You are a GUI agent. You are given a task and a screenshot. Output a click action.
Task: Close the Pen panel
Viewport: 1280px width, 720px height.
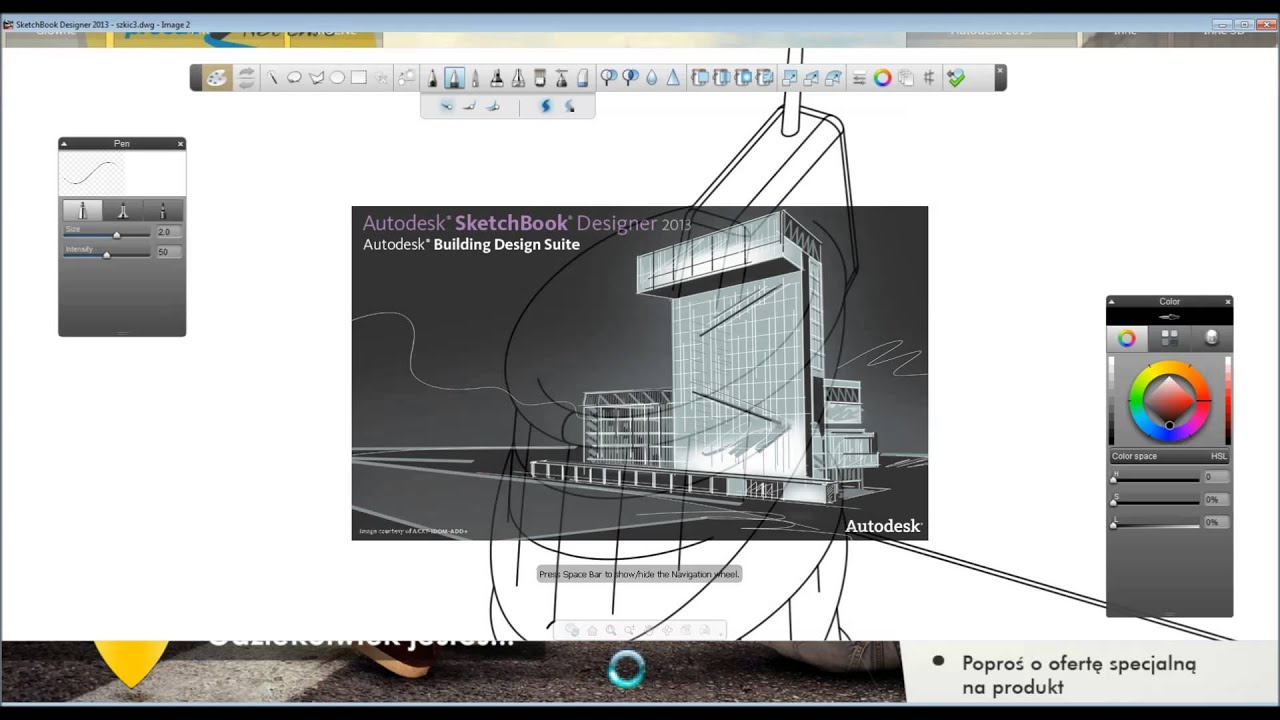(x=180, y=144)
